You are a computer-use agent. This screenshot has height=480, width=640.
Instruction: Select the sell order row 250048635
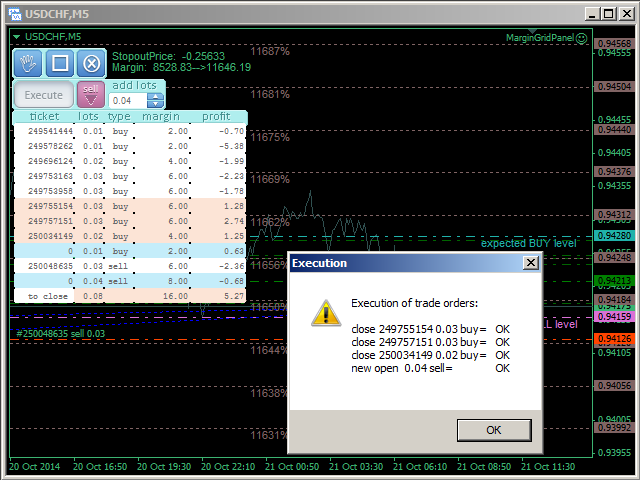pos(50,266)
